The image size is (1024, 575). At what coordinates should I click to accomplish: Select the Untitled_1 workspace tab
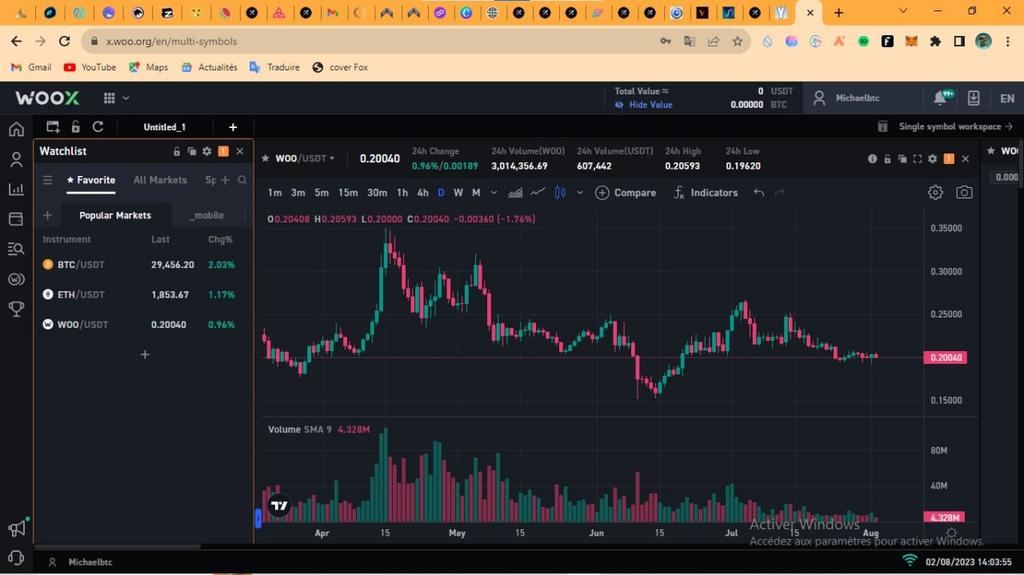point(165,127)
